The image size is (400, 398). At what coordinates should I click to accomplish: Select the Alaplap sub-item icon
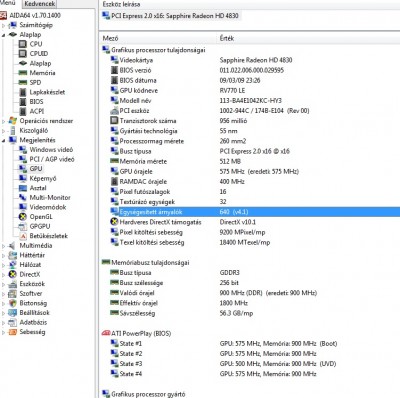click(23, 63)
